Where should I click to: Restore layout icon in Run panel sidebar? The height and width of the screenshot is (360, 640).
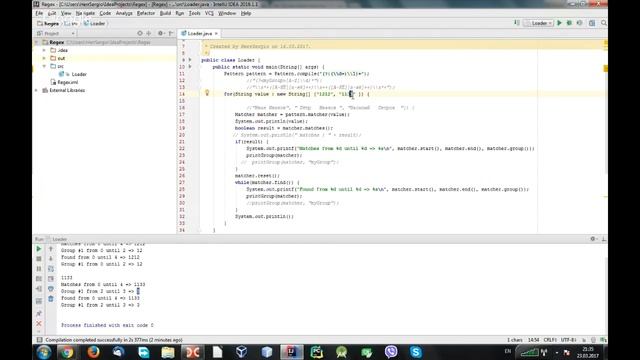(x=39, y=301)
